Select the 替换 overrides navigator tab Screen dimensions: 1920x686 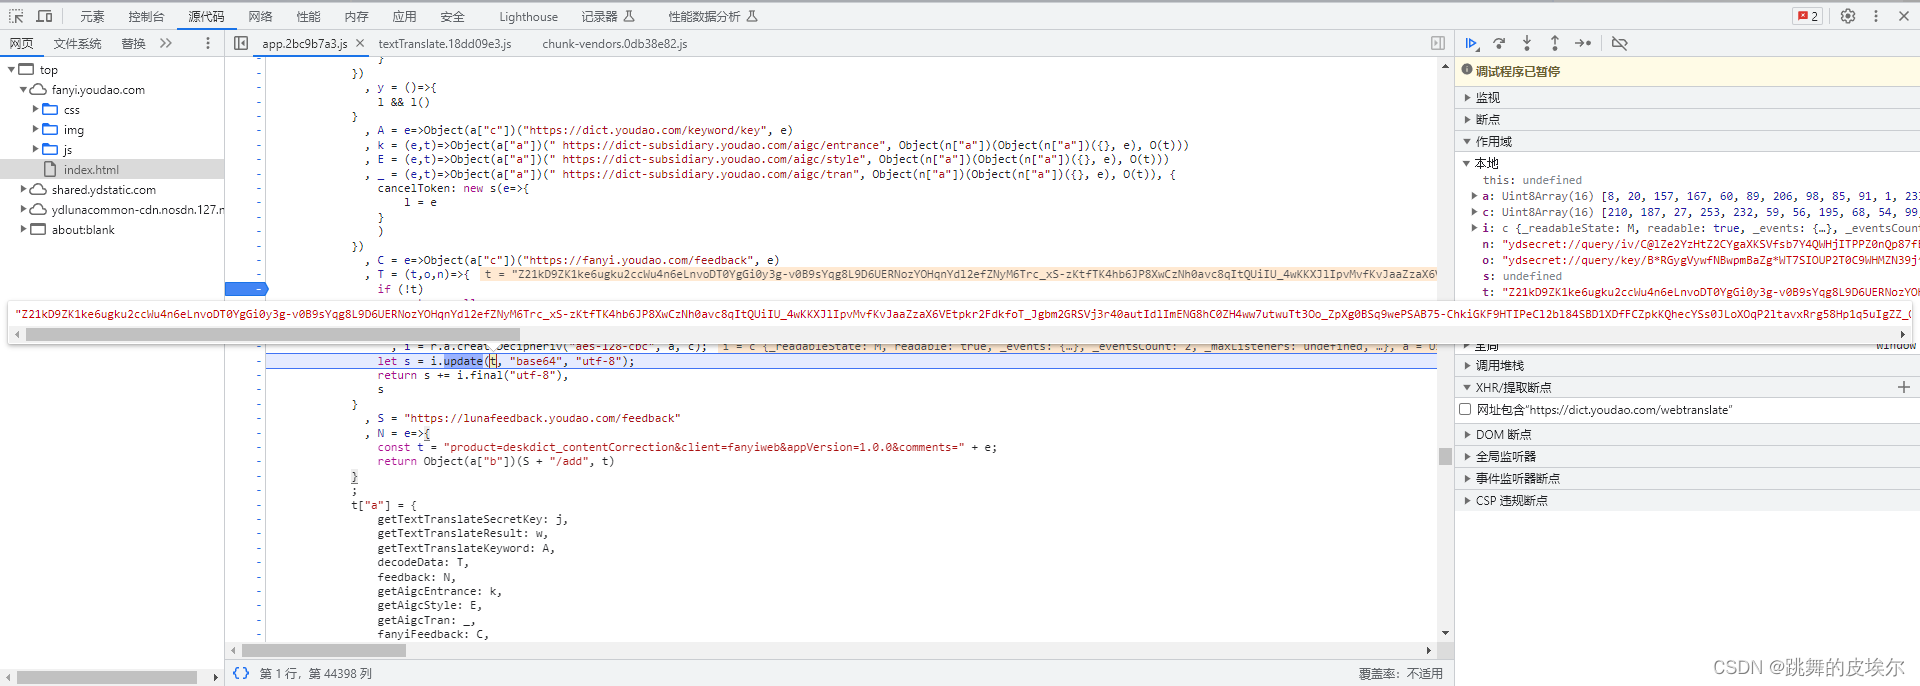tap(133, 43)
